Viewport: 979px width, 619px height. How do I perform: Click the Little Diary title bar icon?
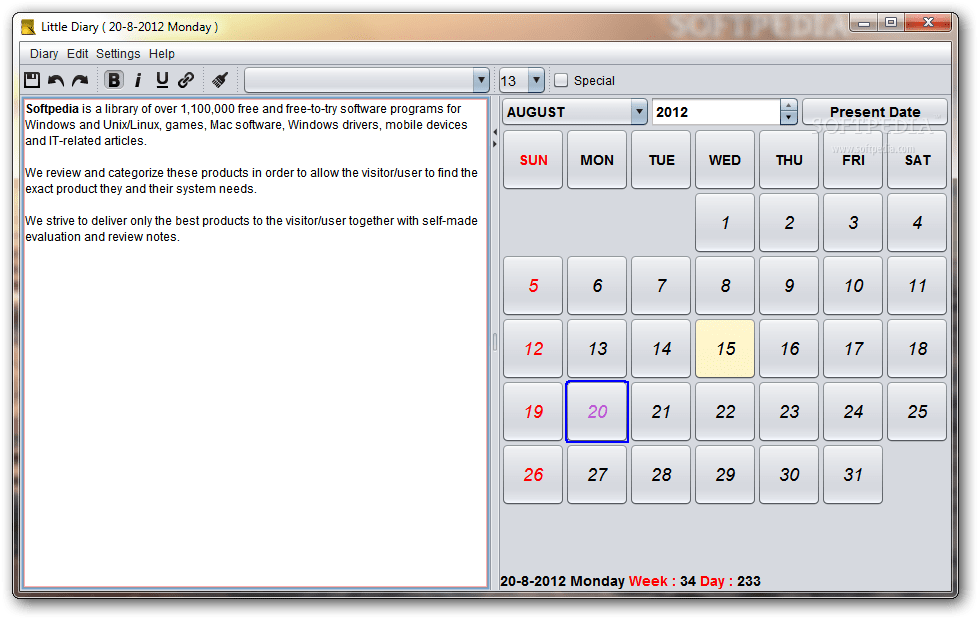pos(28,27)
